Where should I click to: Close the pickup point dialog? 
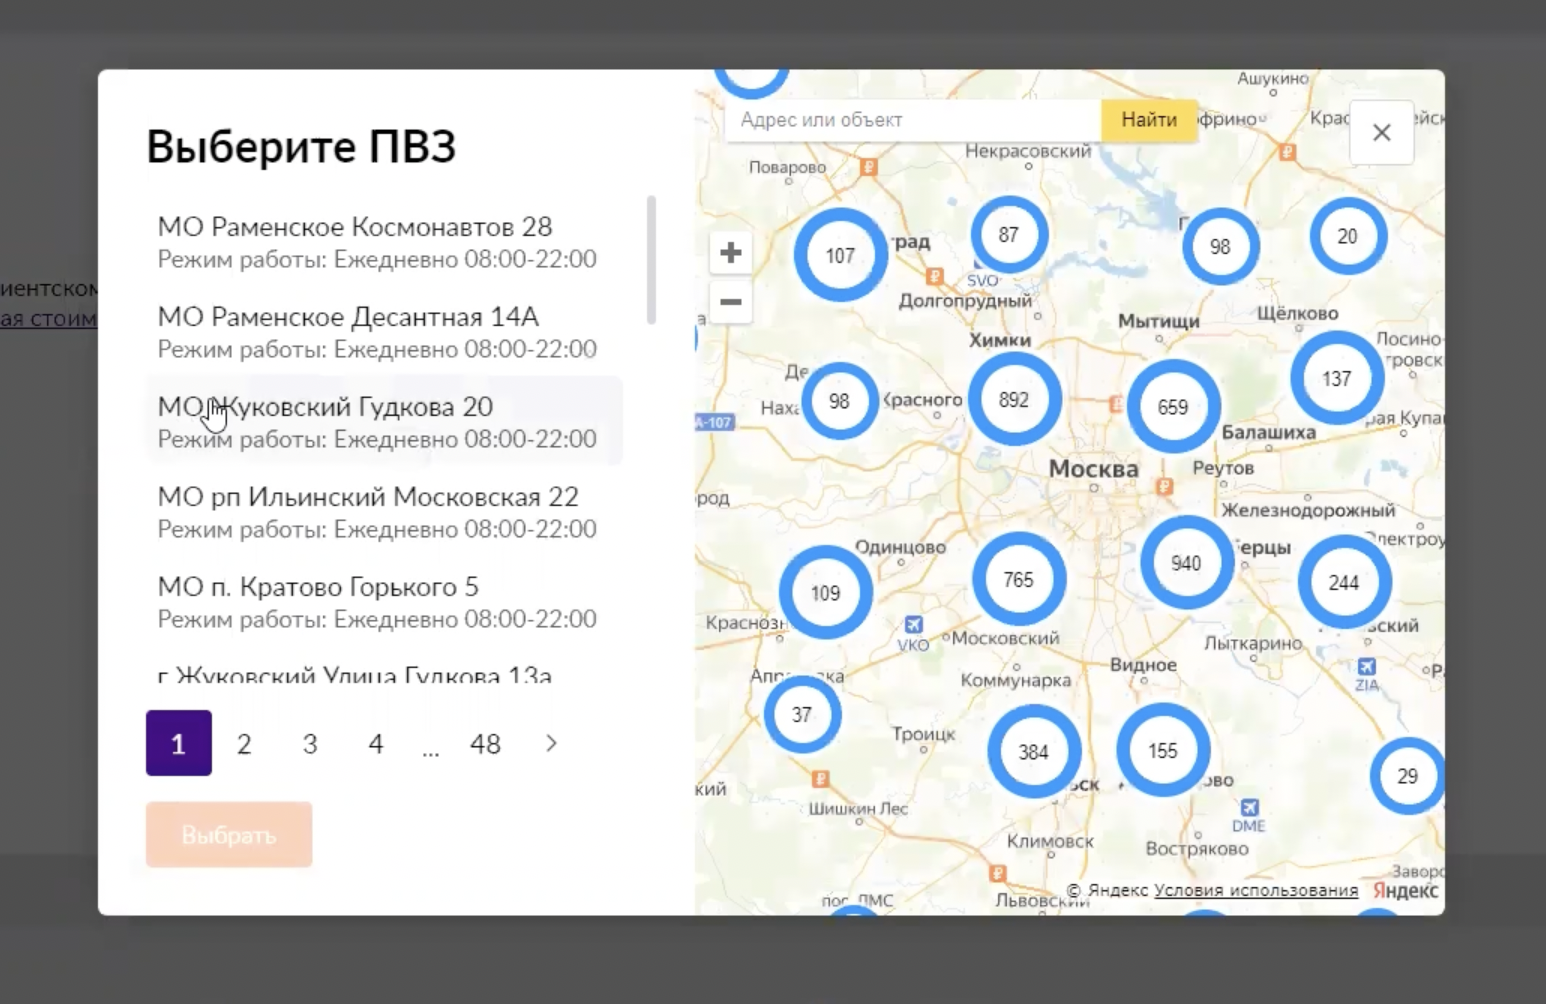point(1381,132)
